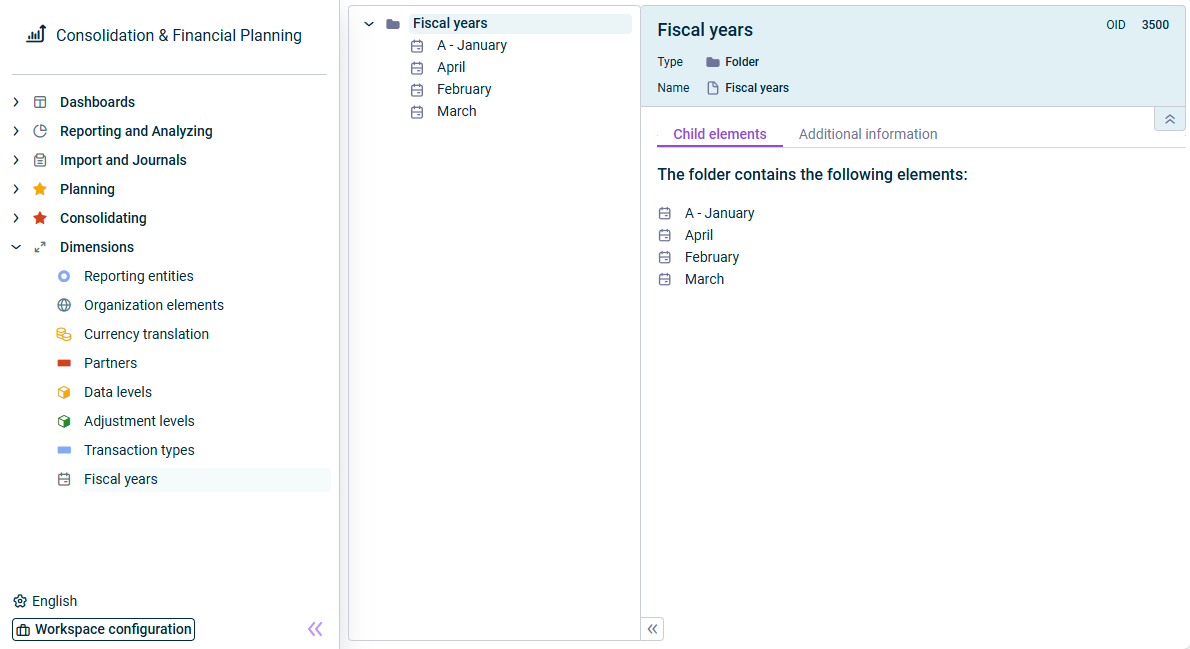Collapse the Fiscal years tree folder
This screenshot has height=649, width=1190.
[x=369, y=24]
